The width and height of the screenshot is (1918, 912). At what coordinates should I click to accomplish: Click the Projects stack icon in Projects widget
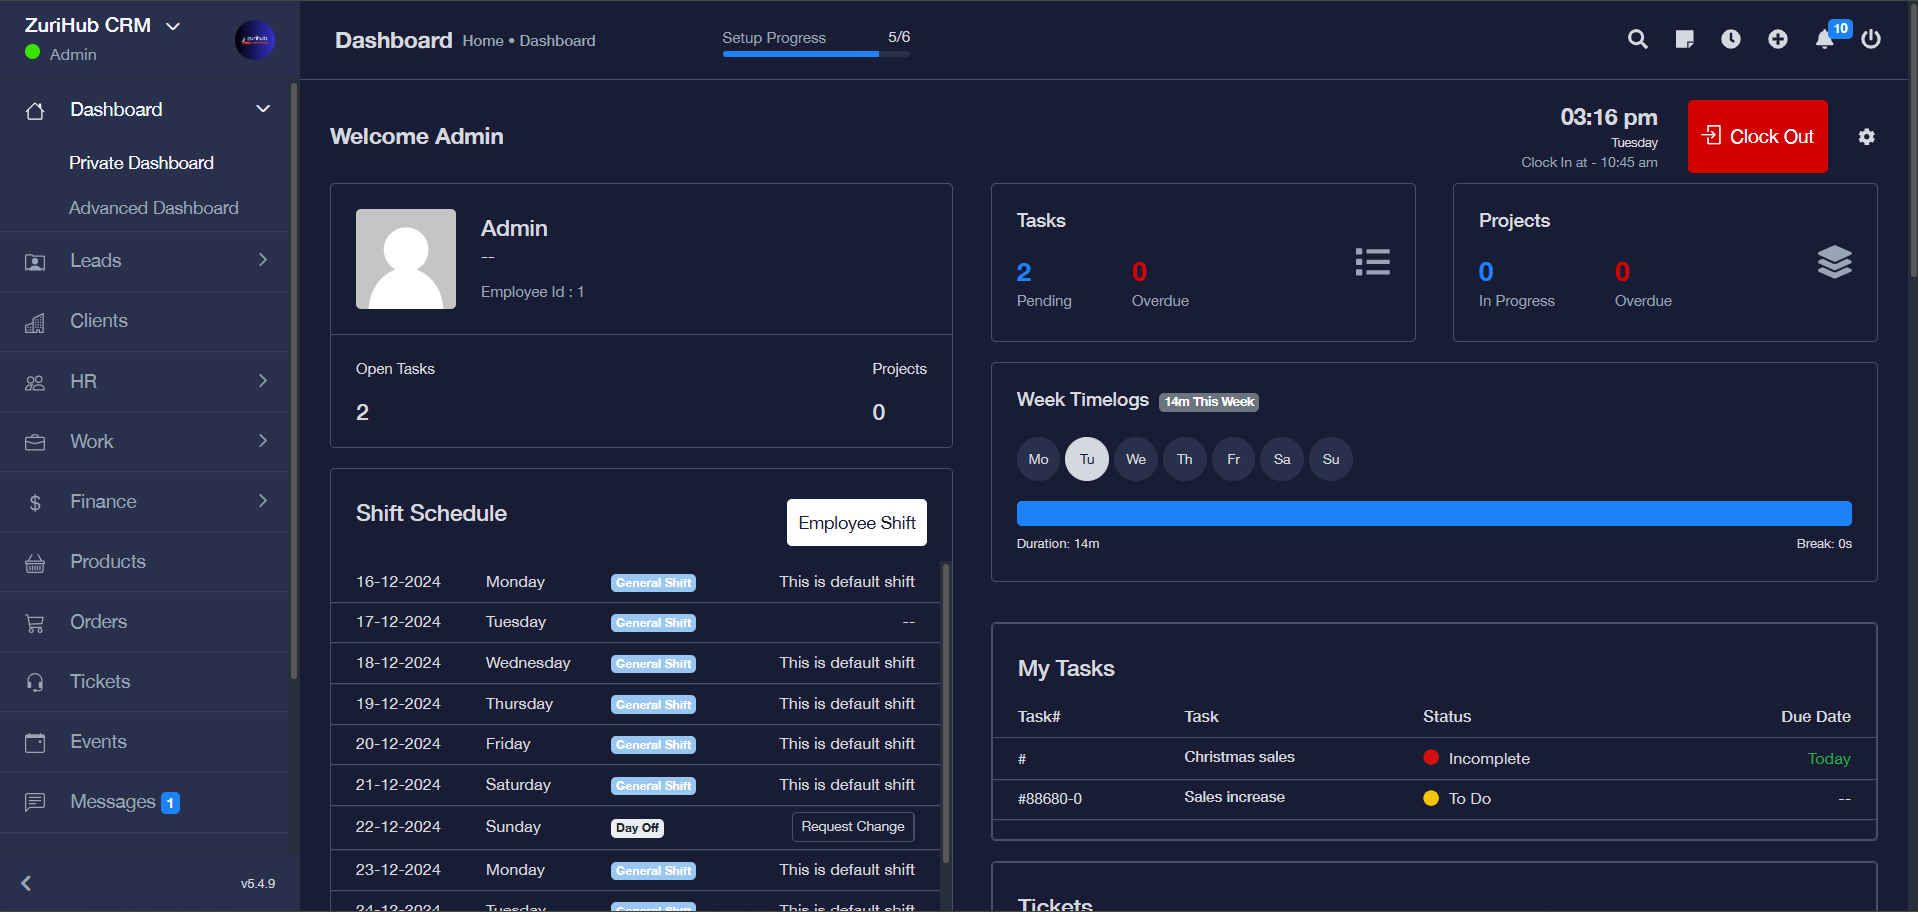pos(1835,261)
